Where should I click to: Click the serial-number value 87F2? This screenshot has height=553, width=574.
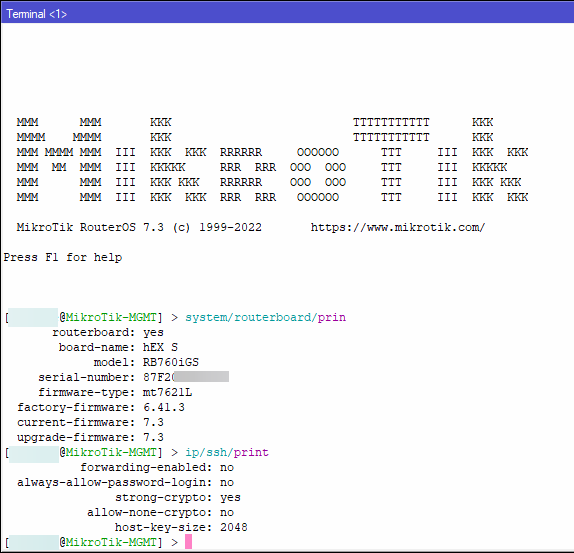[158, 377]
